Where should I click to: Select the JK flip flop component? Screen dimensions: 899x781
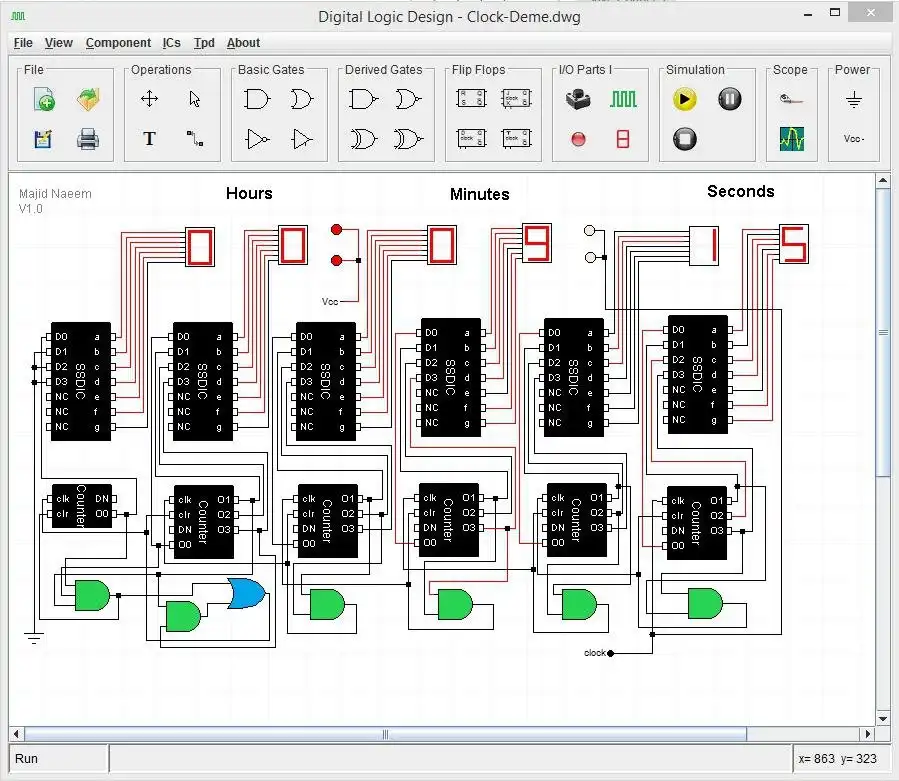pos(516,97)
